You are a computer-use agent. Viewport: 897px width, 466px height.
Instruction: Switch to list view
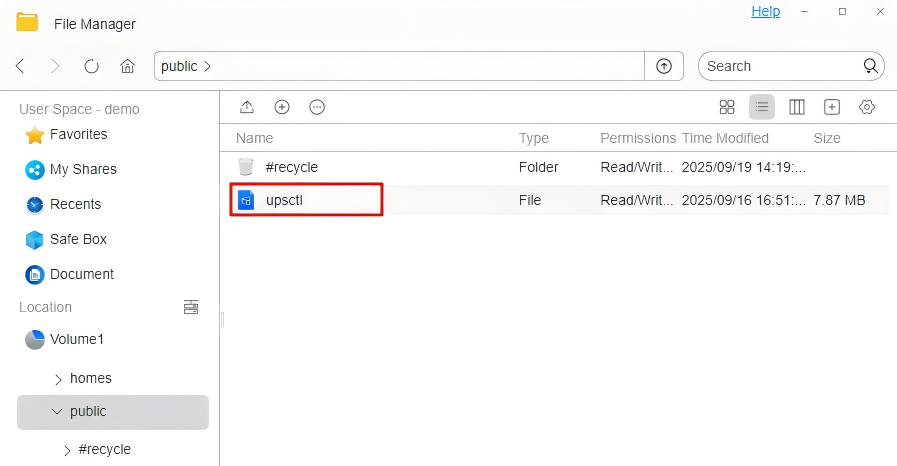click(762, 107)
